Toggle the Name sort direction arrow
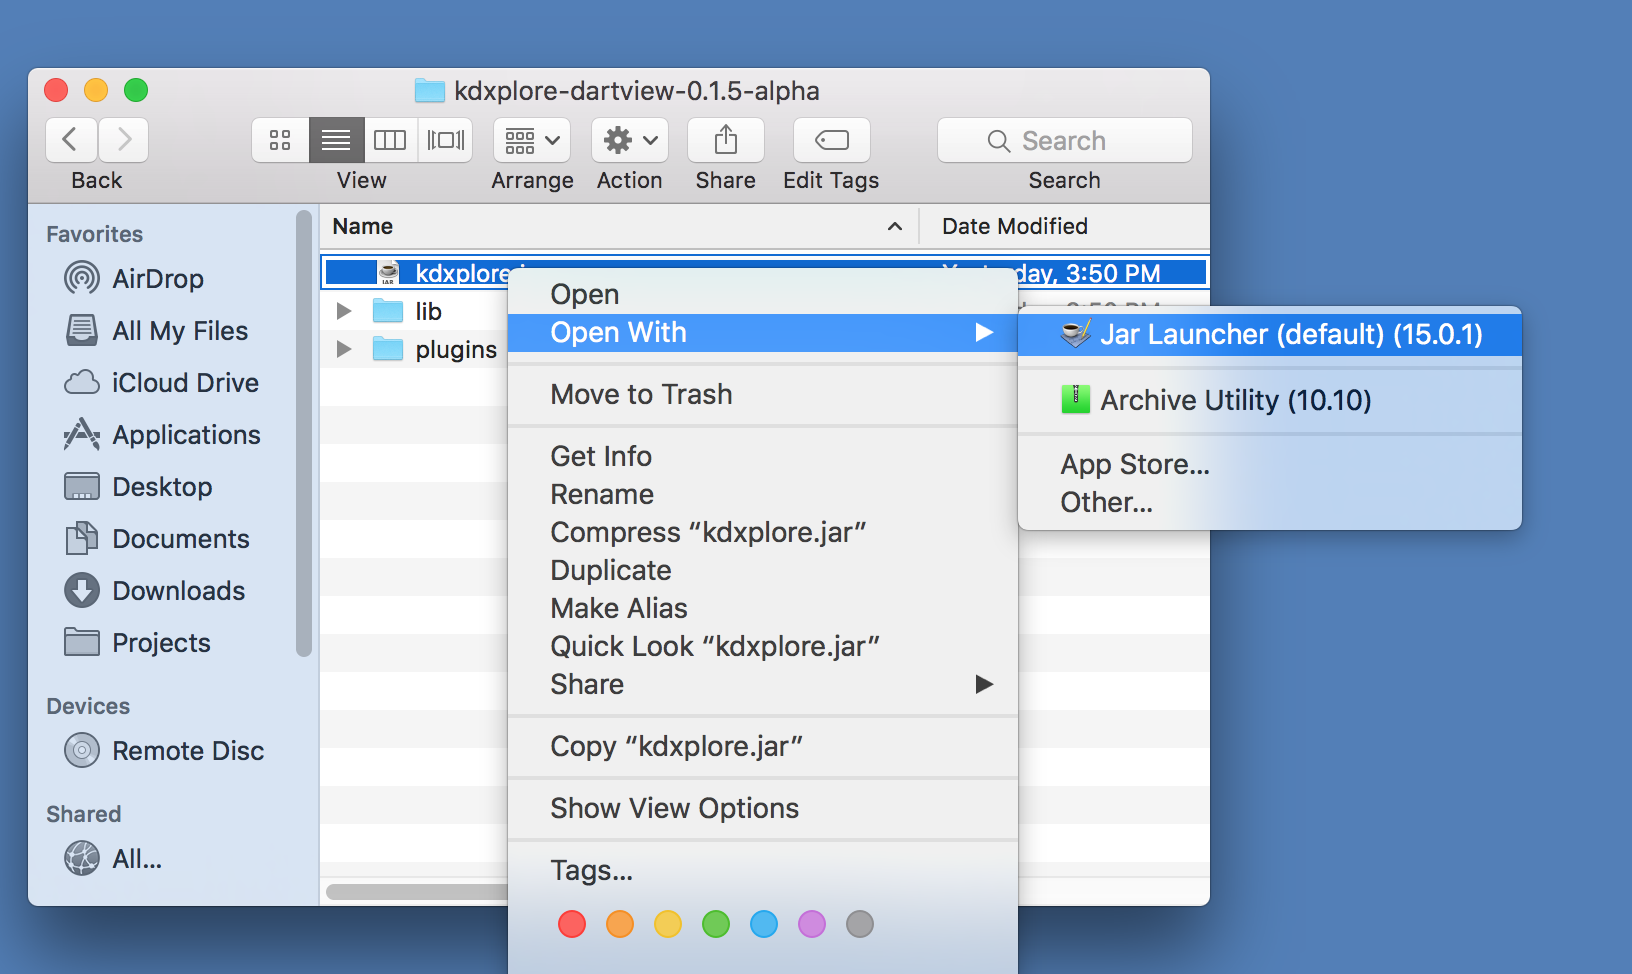Screen dimensions: 1632x974 coord(895,227)
